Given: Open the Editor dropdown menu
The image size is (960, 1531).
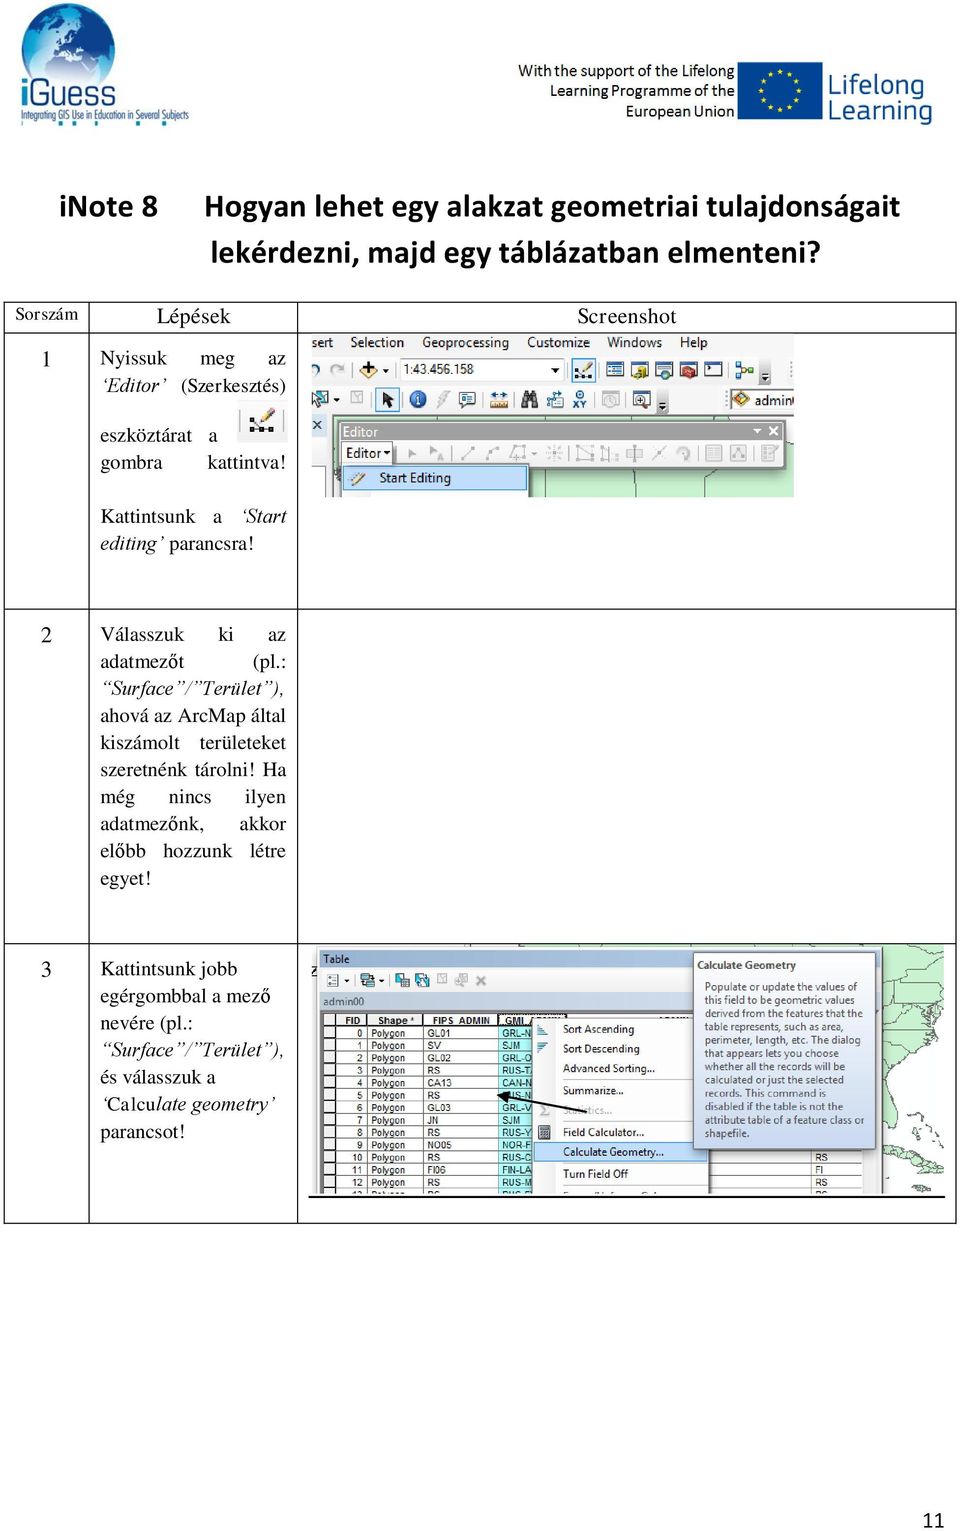Looking at the screenshot, I should coord(367,453).
